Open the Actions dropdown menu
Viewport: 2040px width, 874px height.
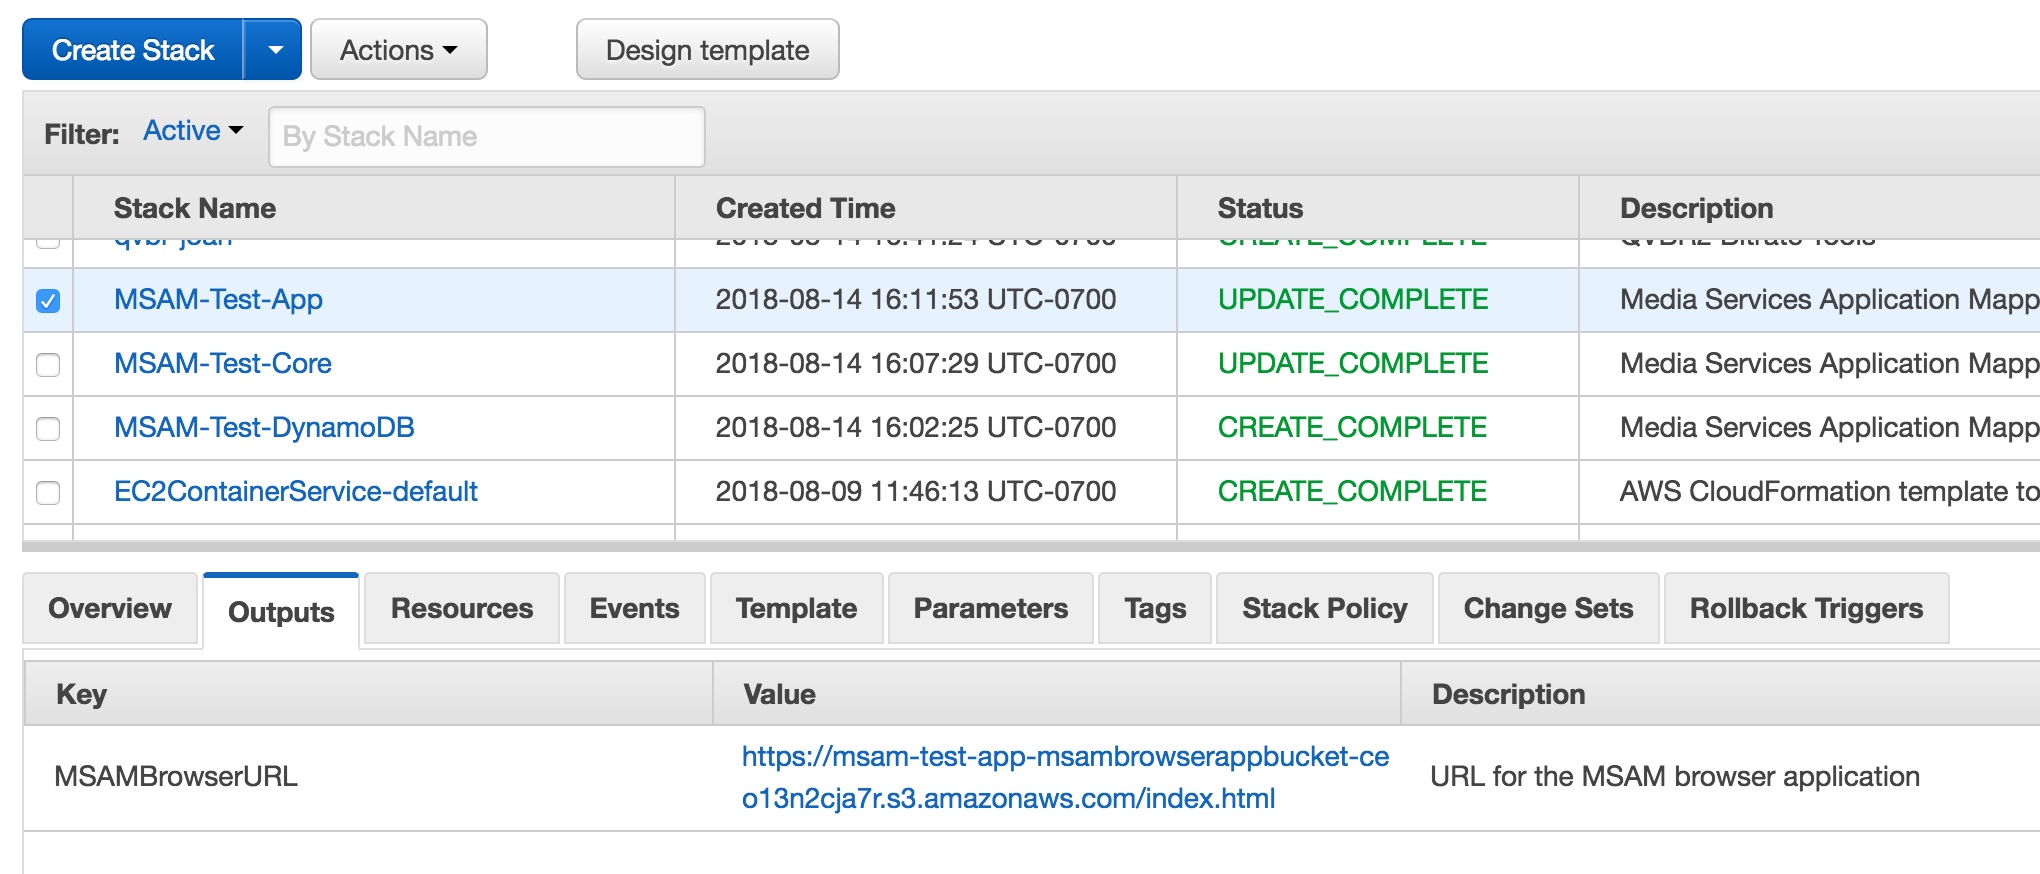pyautogui.click(x=399, y=49)
